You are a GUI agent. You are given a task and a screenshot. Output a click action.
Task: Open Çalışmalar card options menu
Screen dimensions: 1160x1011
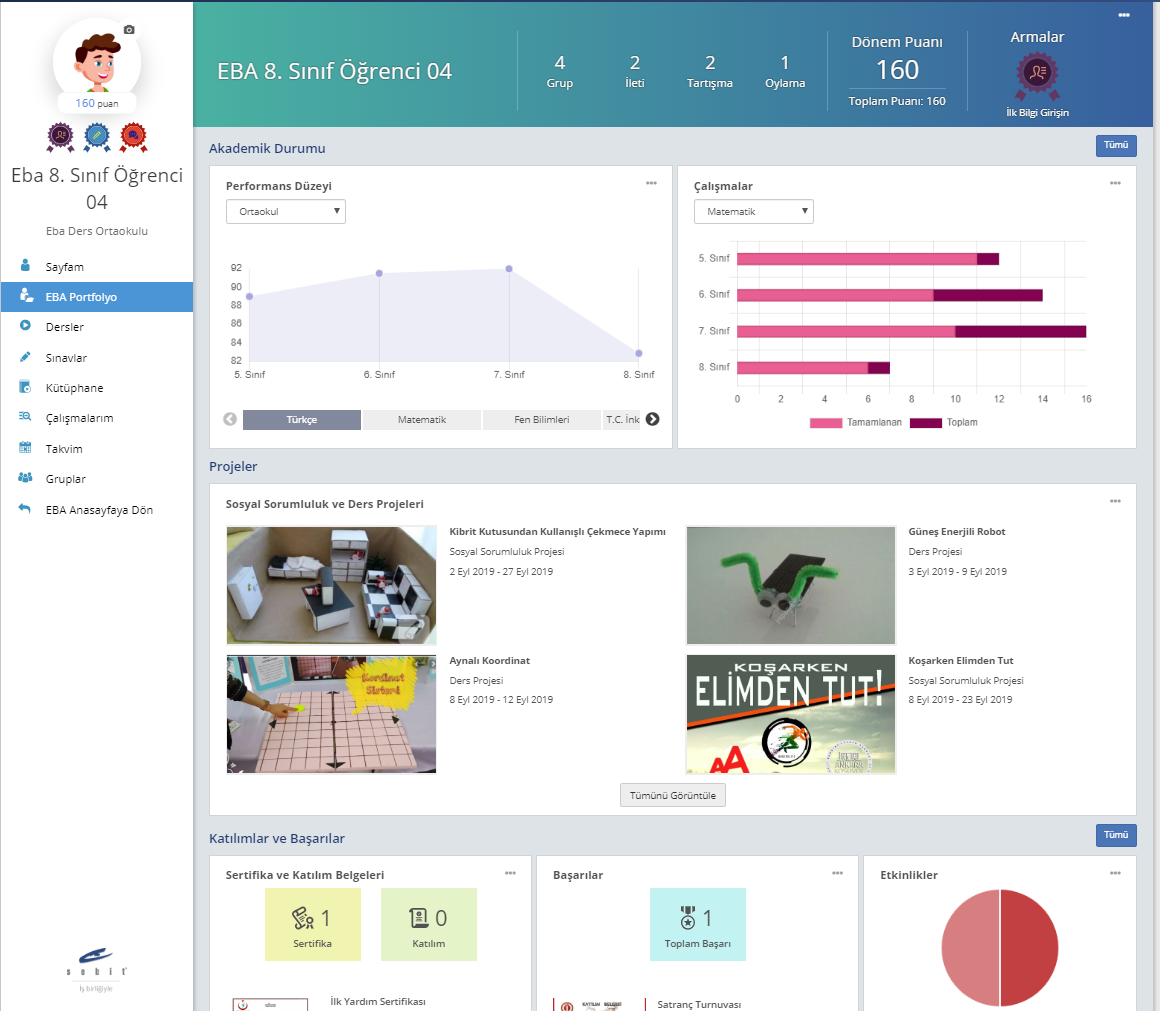click(x=1115, y=183)
